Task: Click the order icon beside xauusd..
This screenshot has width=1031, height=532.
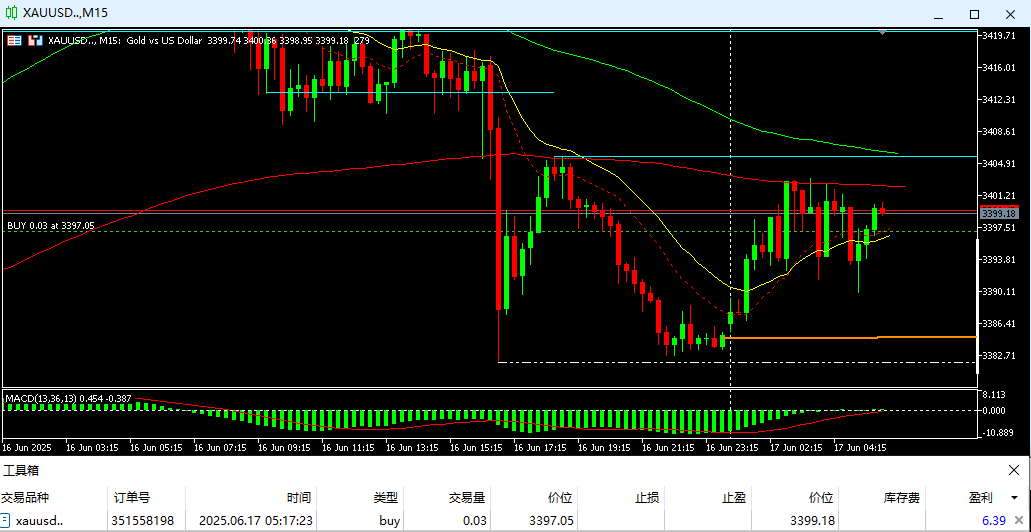Action: pos(6,521)
